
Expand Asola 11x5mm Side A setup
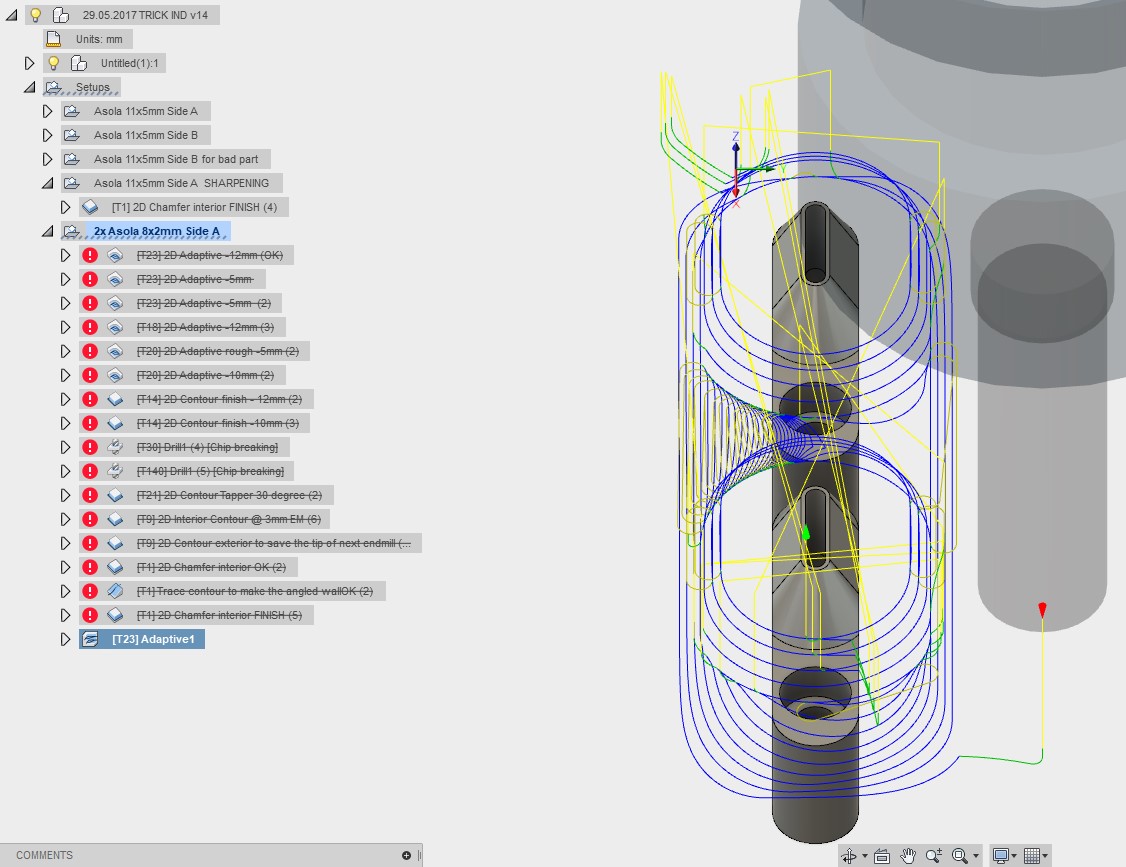click(x=47, y=111)
